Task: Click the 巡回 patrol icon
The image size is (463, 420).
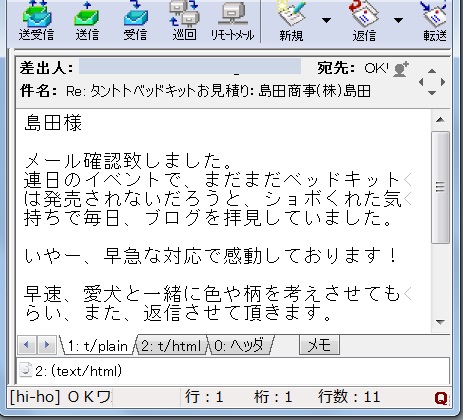Action: (x=184, y=21)
